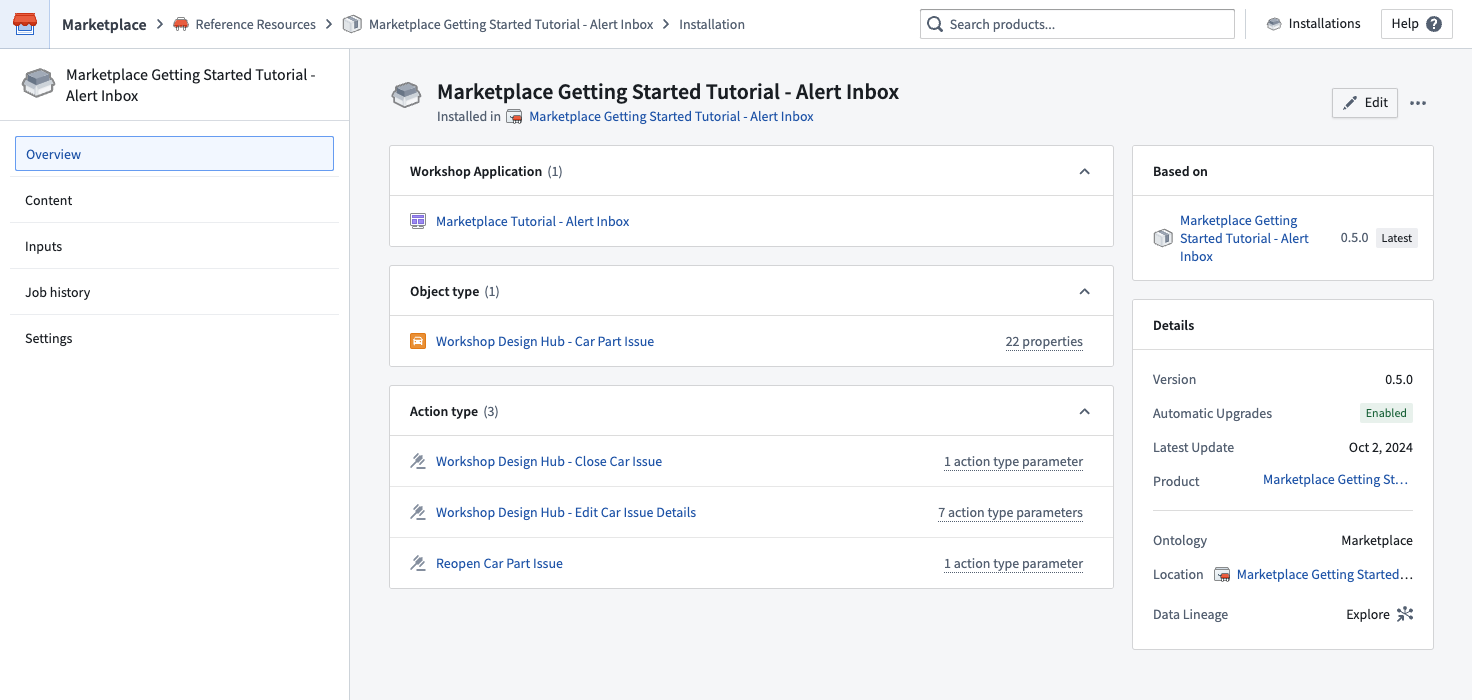
Task: Click the package icon in the breadcrumb
Action: coord(352,24)
